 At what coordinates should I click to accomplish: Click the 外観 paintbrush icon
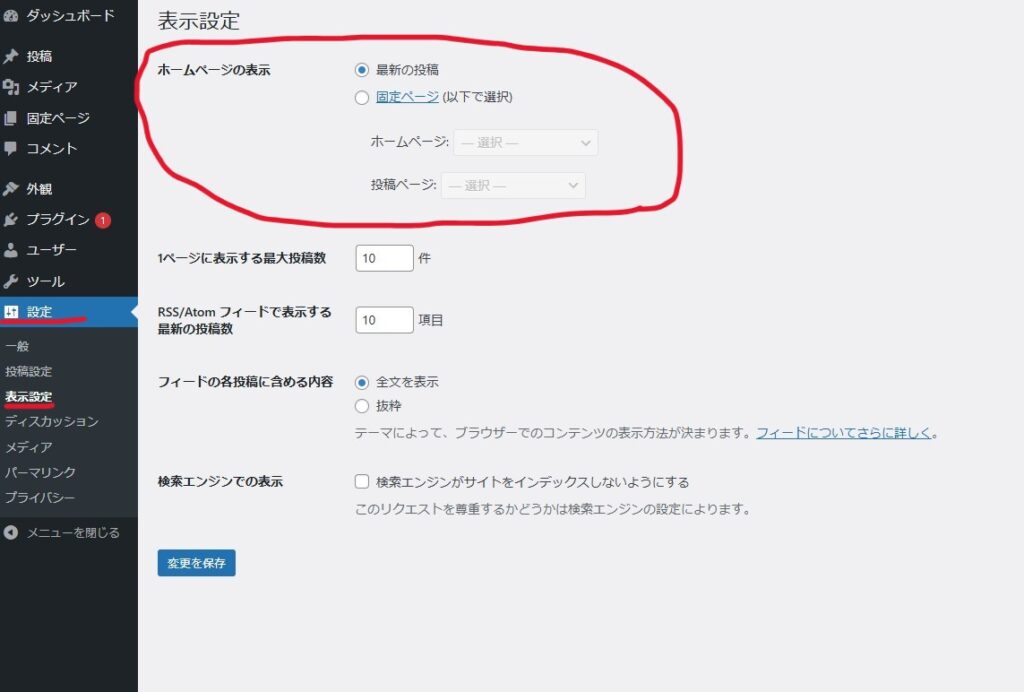[11, 189]
